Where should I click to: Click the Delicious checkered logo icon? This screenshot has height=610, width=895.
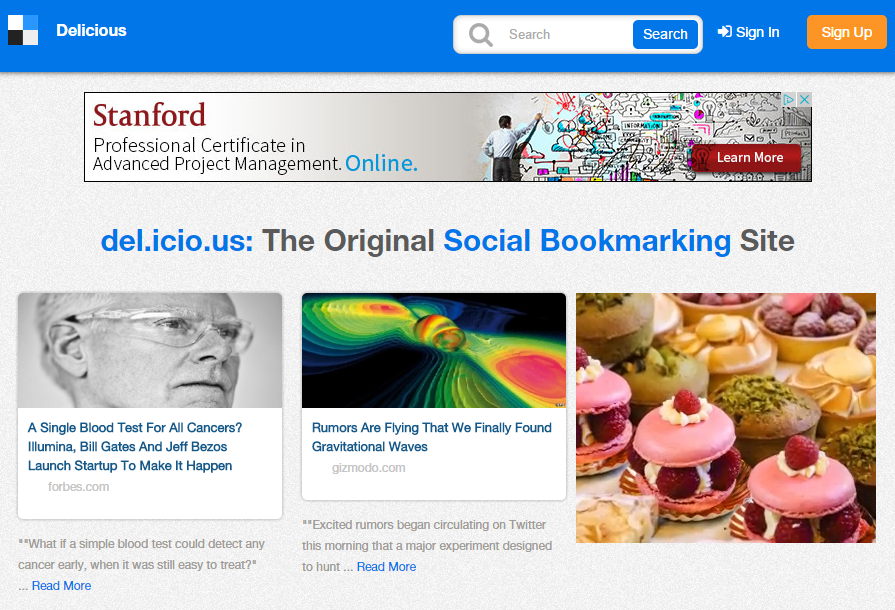coord(23,30)
